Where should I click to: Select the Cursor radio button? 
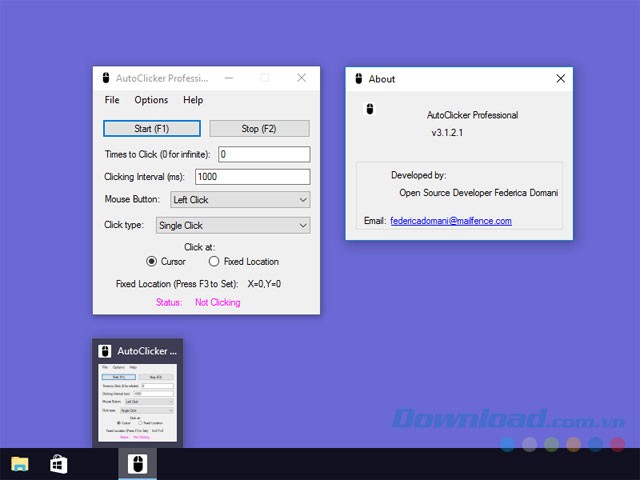(152, 262)
